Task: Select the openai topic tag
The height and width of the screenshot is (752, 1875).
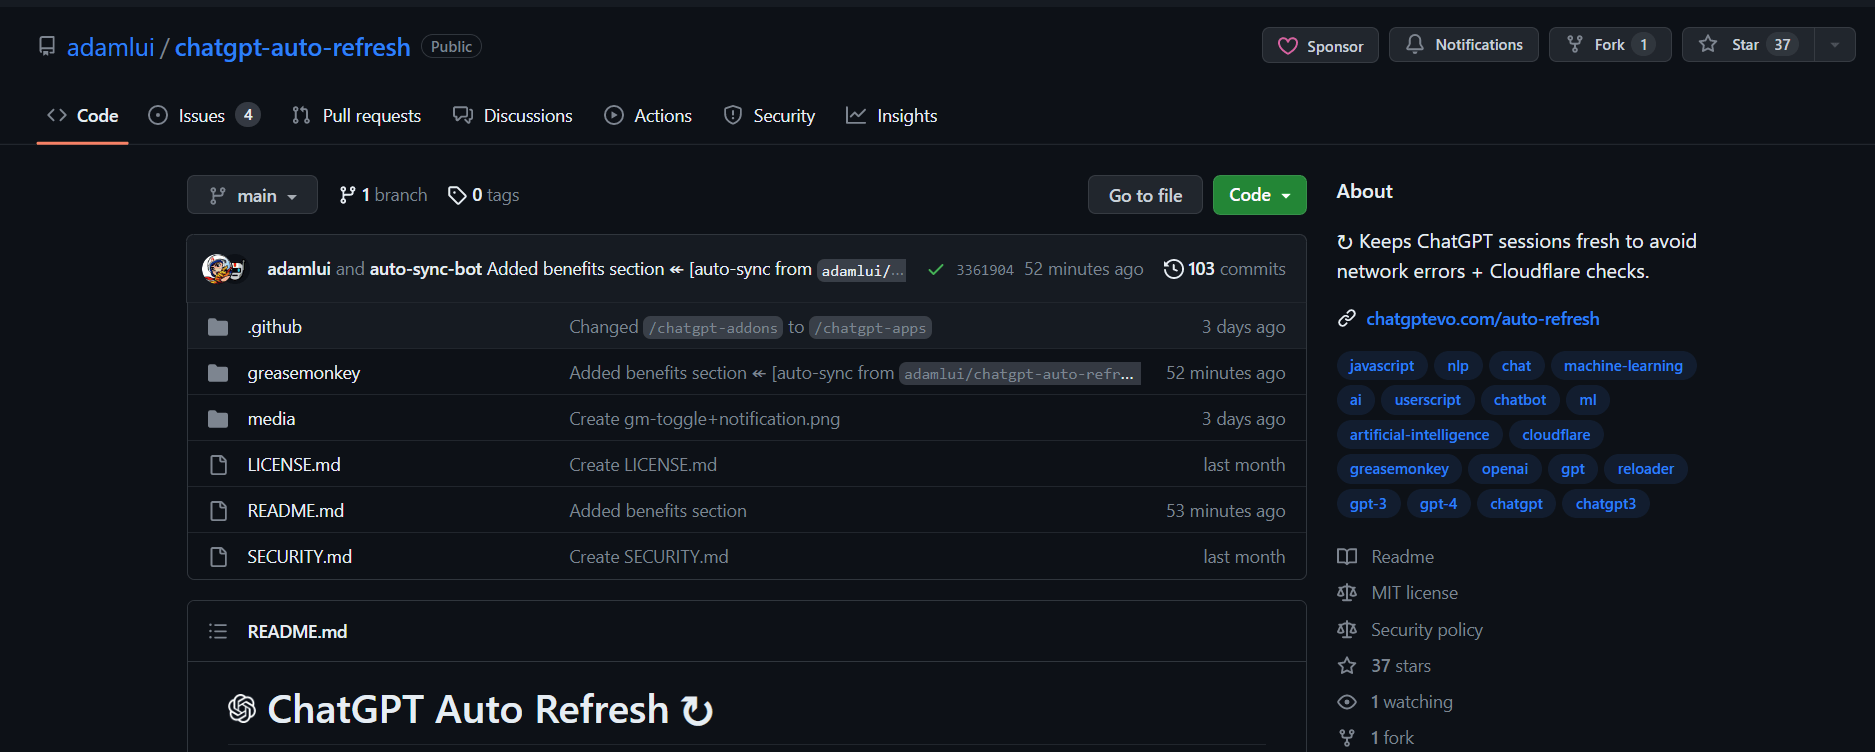Action: 1505,469
